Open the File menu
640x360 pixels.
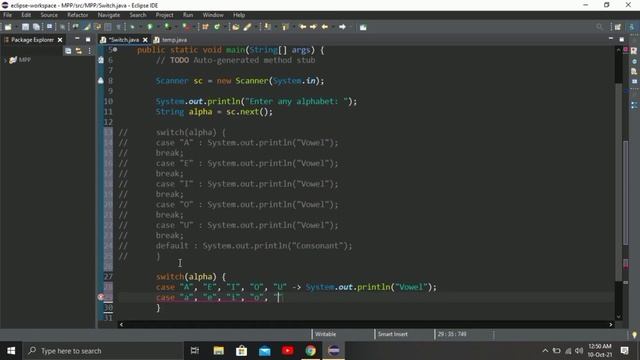tap(7, 15)
